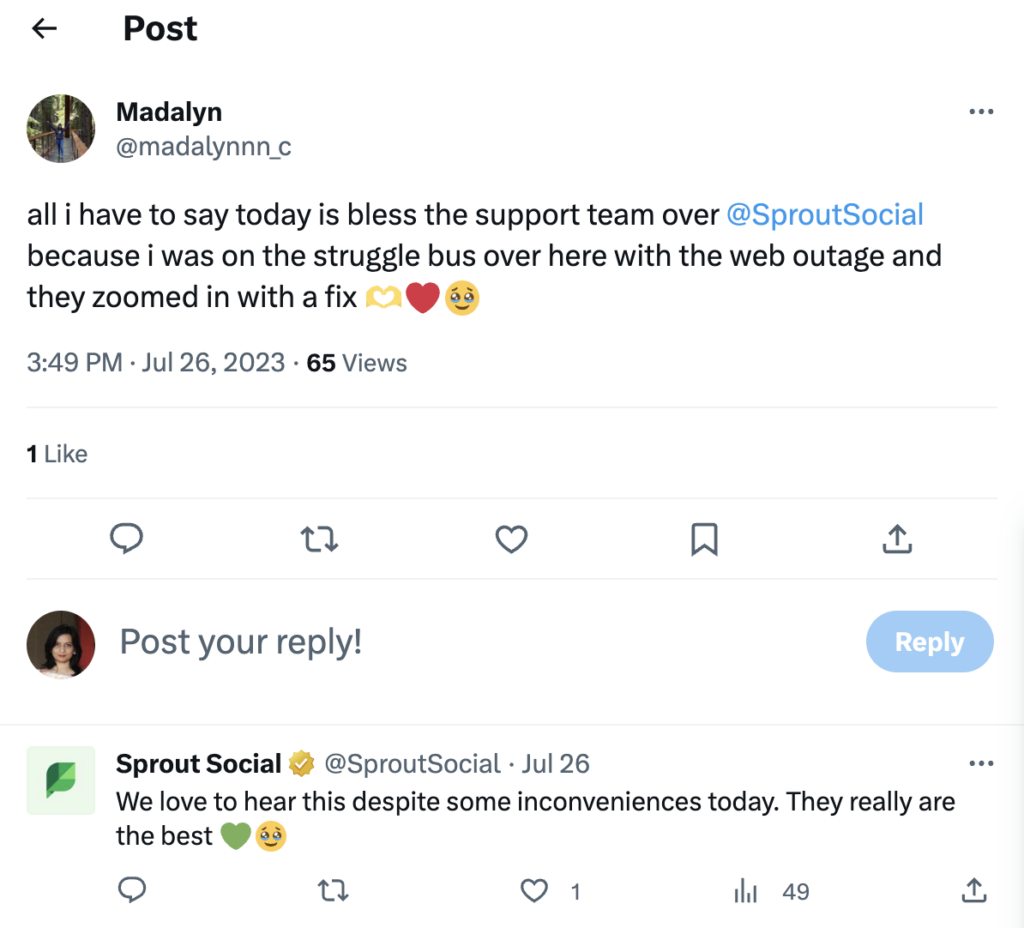Screen dimensions: 1024x928
Task: Like Madalyn's post with heart icon
Action: (511, 539)
